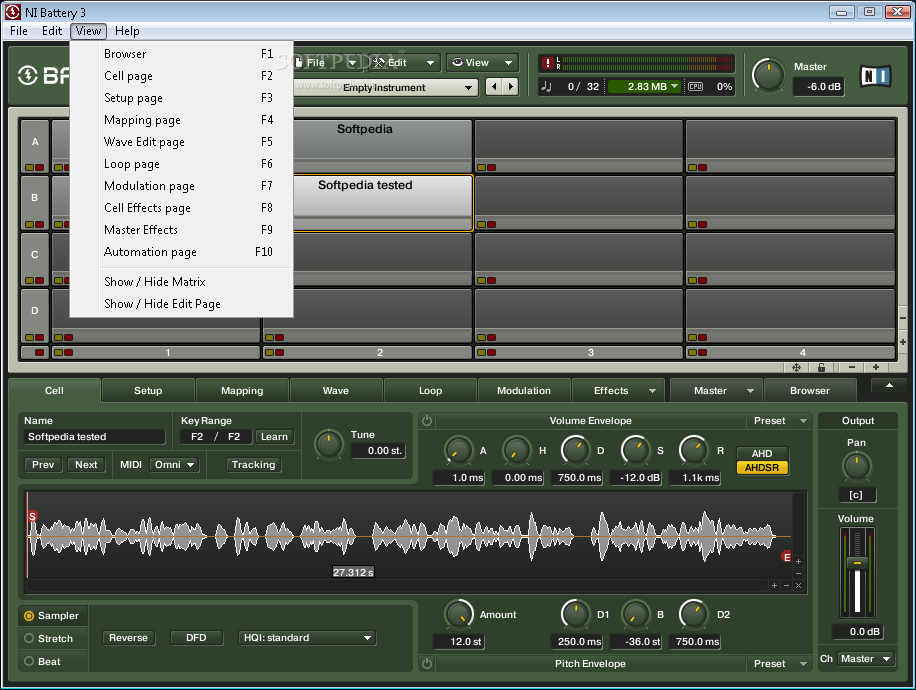The width and height of the screenshot is (916, 690).
Task: Click the tools icon on Edit button
Action: coord(379,63)
